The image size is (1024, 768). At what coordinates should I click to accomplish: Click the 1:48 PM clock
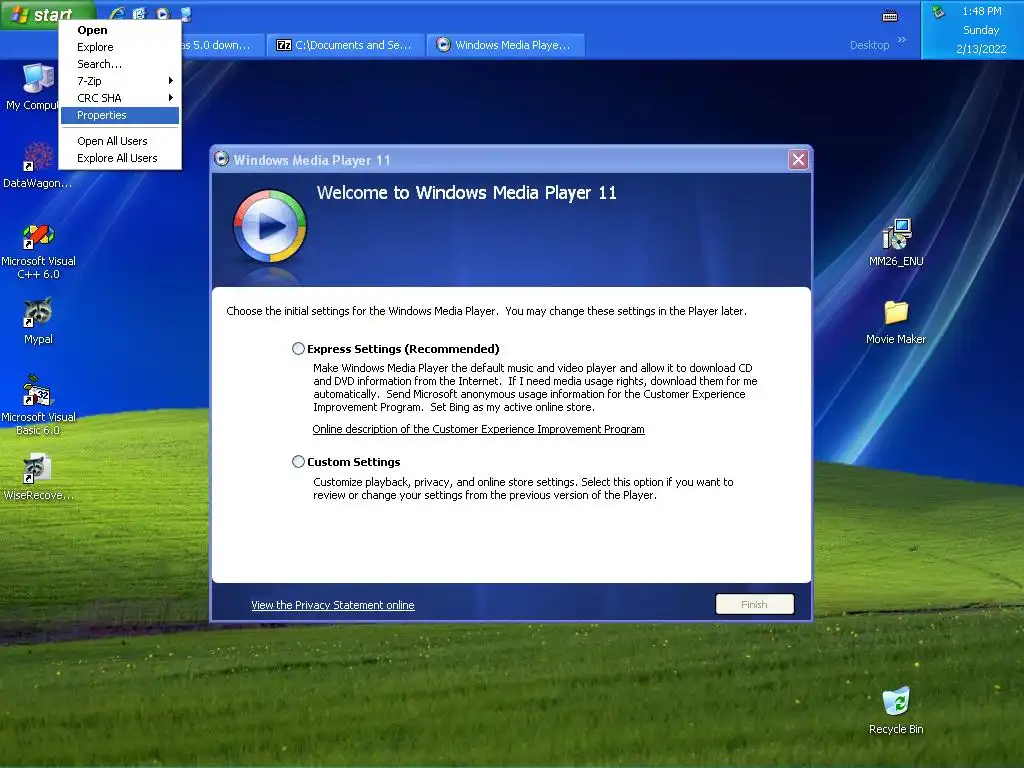(982, 11)
